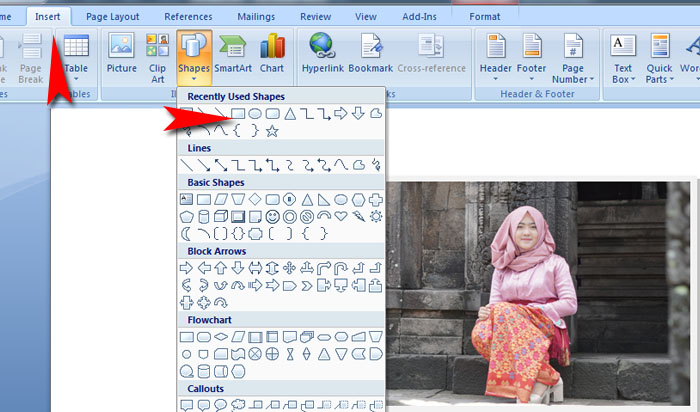Choose the oval in Recently Used Shapes
Image resolution: width=700 pixels, height=412 pixels.
point(255,113)
